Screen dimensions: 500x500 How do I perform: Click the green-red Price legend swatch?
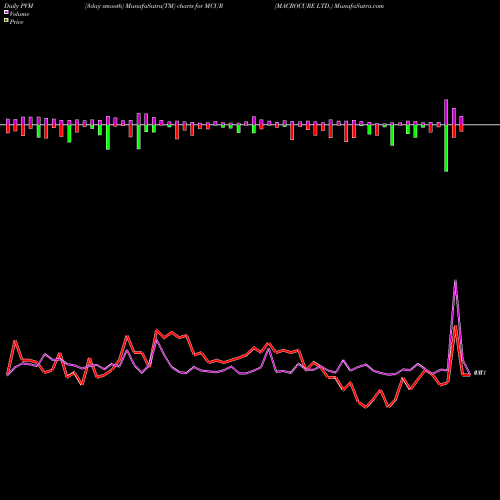6,21
